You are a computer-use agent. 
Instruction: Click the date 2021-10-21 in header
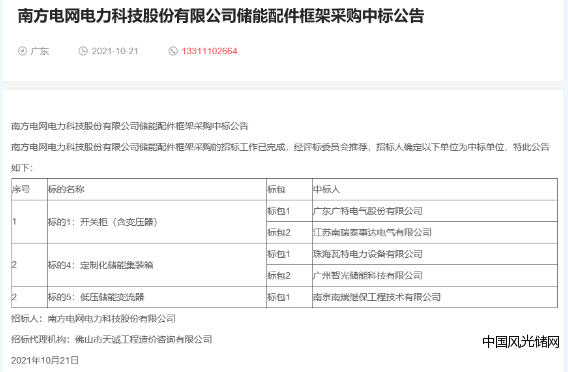[x=115, y=51]
